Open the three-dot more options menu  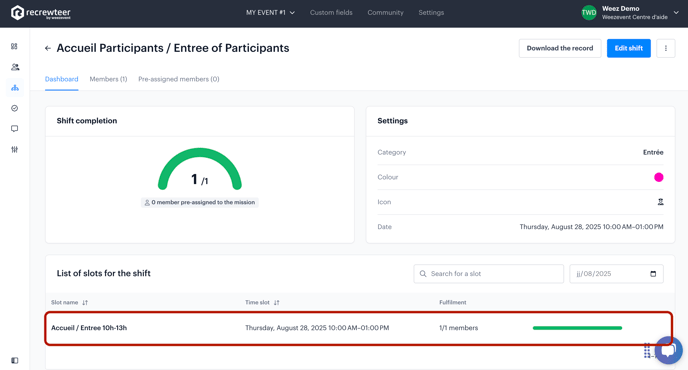point(666,48)
